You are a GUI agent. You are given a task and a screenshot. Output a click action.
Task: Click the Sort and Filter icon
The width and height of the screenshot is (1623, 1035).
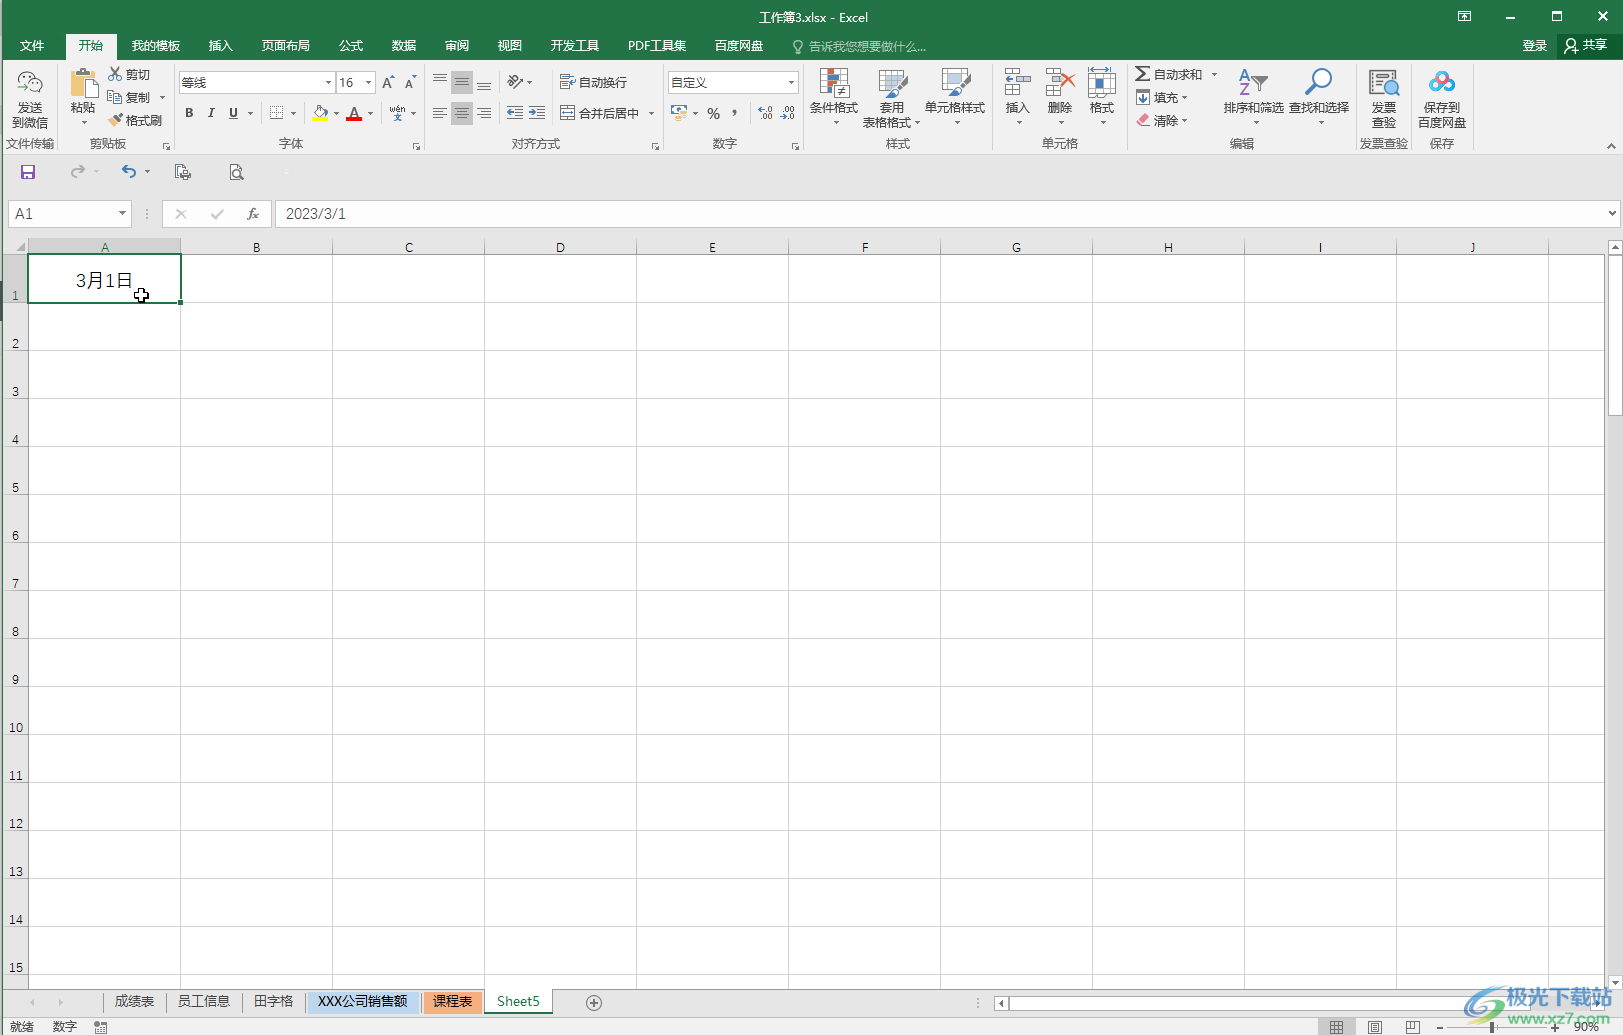coord(1253,83)
